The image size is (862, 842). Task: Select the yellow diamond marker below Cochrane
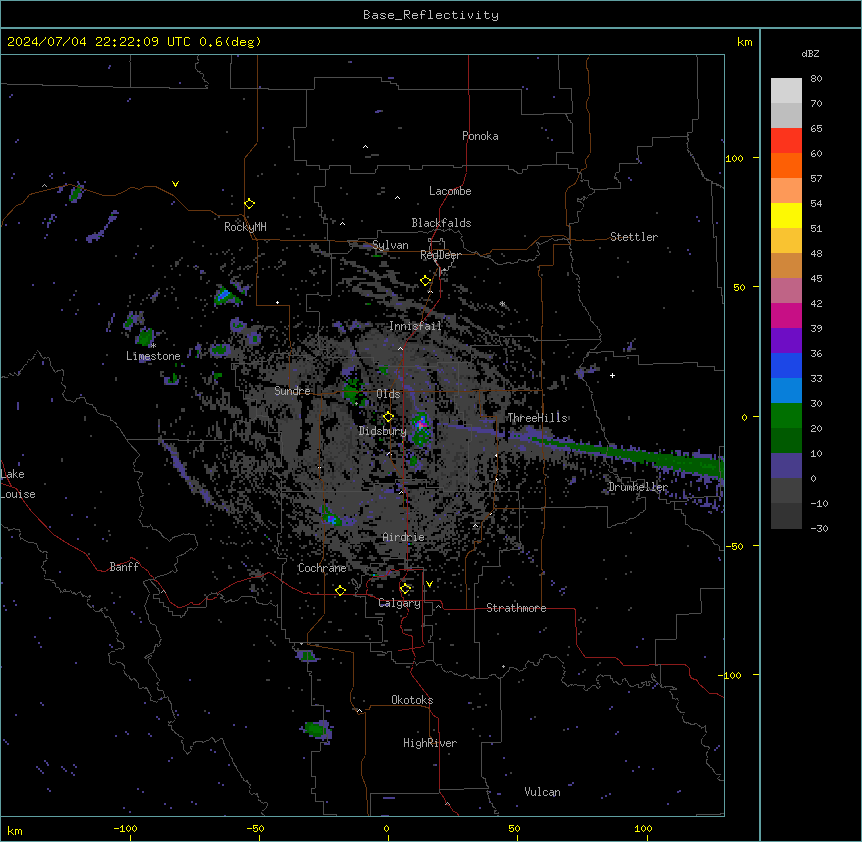[340, 590]
